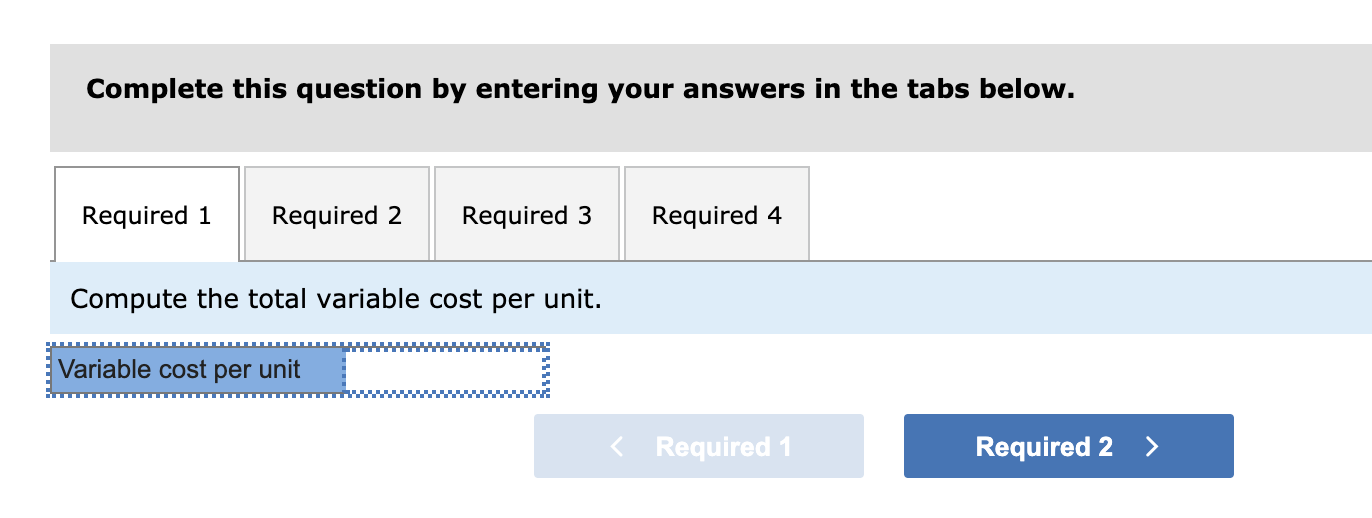Screen dimensions: 1372x518
Task: Open the Required 2 tab
Action: pyautogui.click(x=337, y=215)
